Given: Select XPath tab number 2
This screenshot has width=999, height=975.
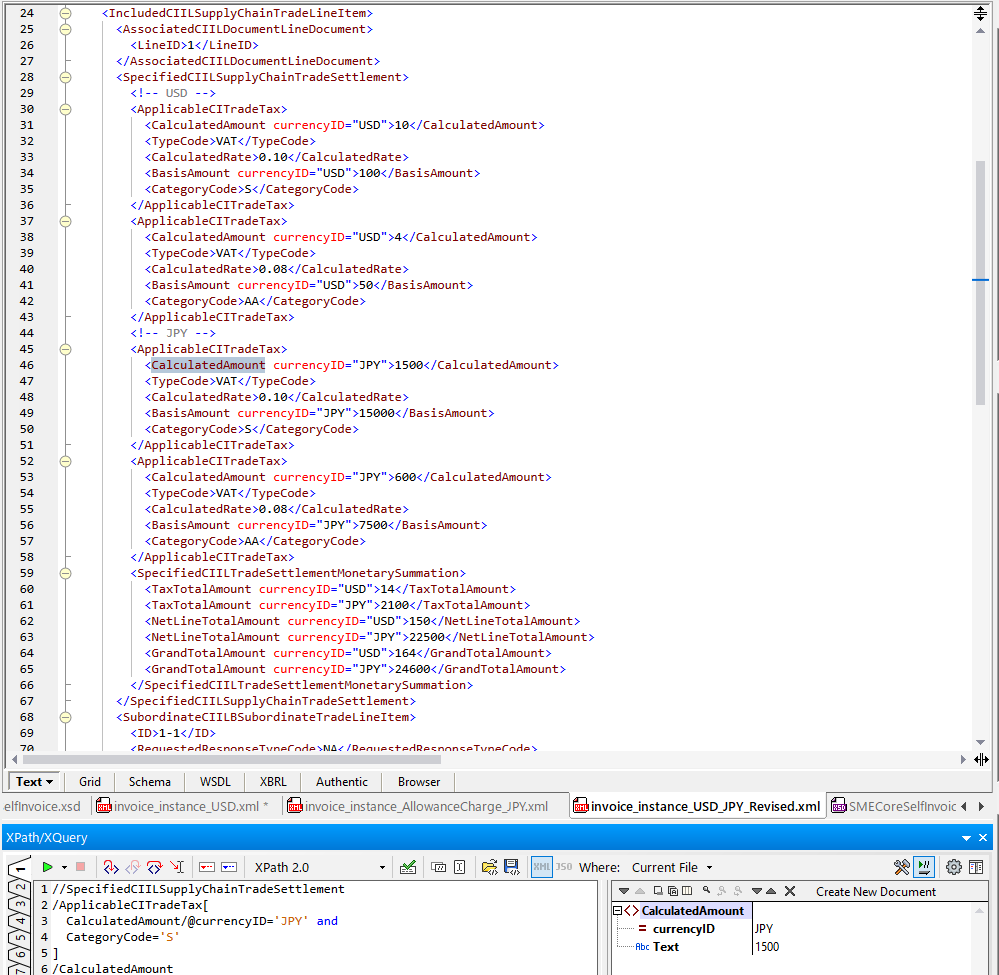Looking at the screenshot, I should pos(20,888).
